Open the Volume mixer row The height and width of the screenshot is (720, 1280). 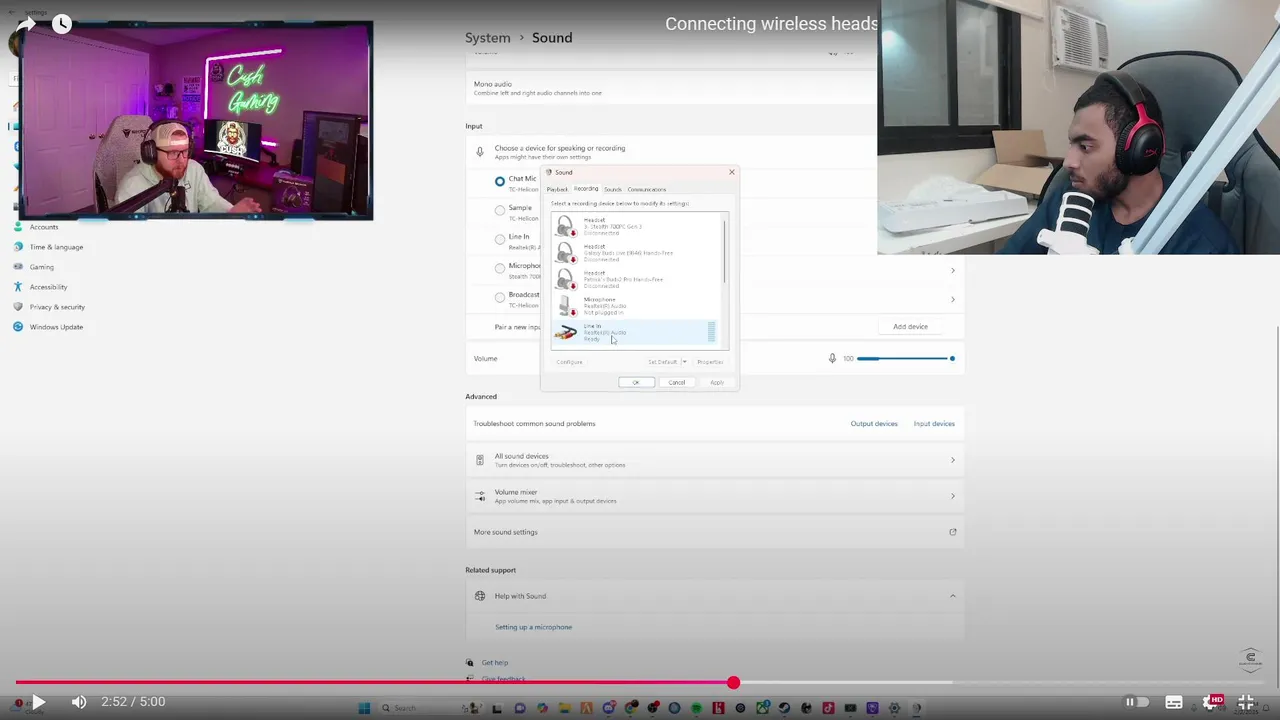pos(714,496)
